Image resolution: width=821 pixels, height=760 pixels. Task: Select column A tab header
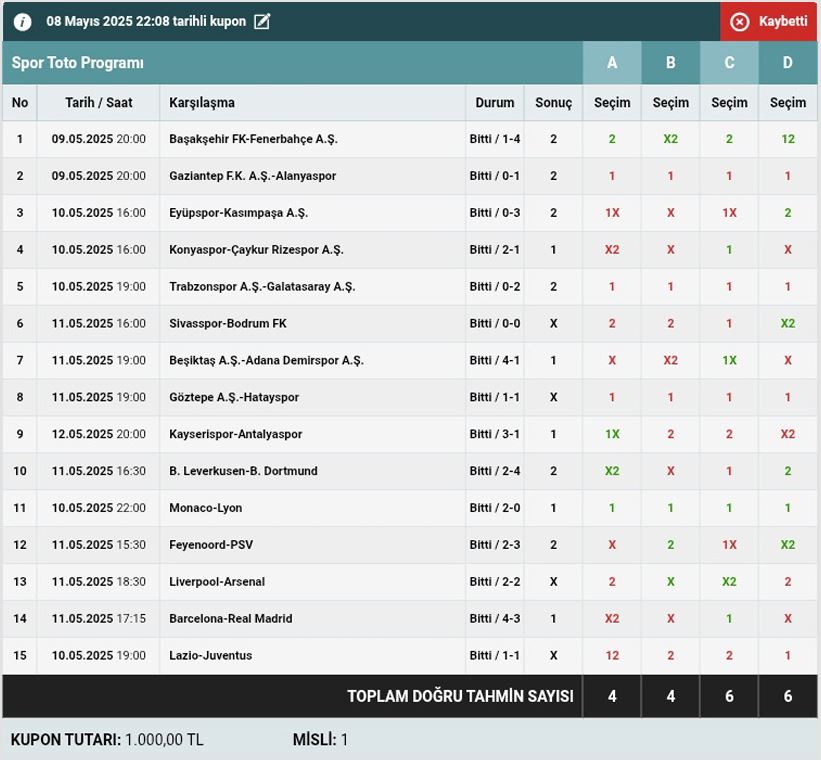(612, 63)
